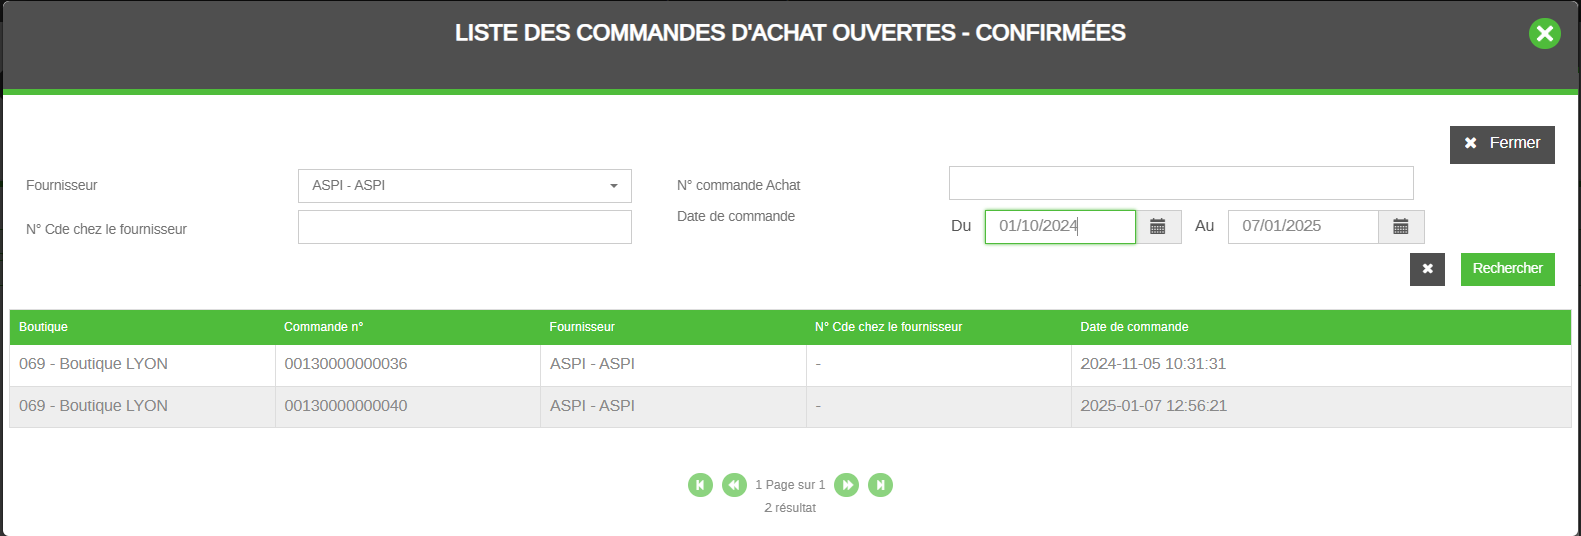The image size is (1581, 536).
Task: Click the Au date field 07/01/2025
Action: pyautogui.click(x=1303, y=227)
